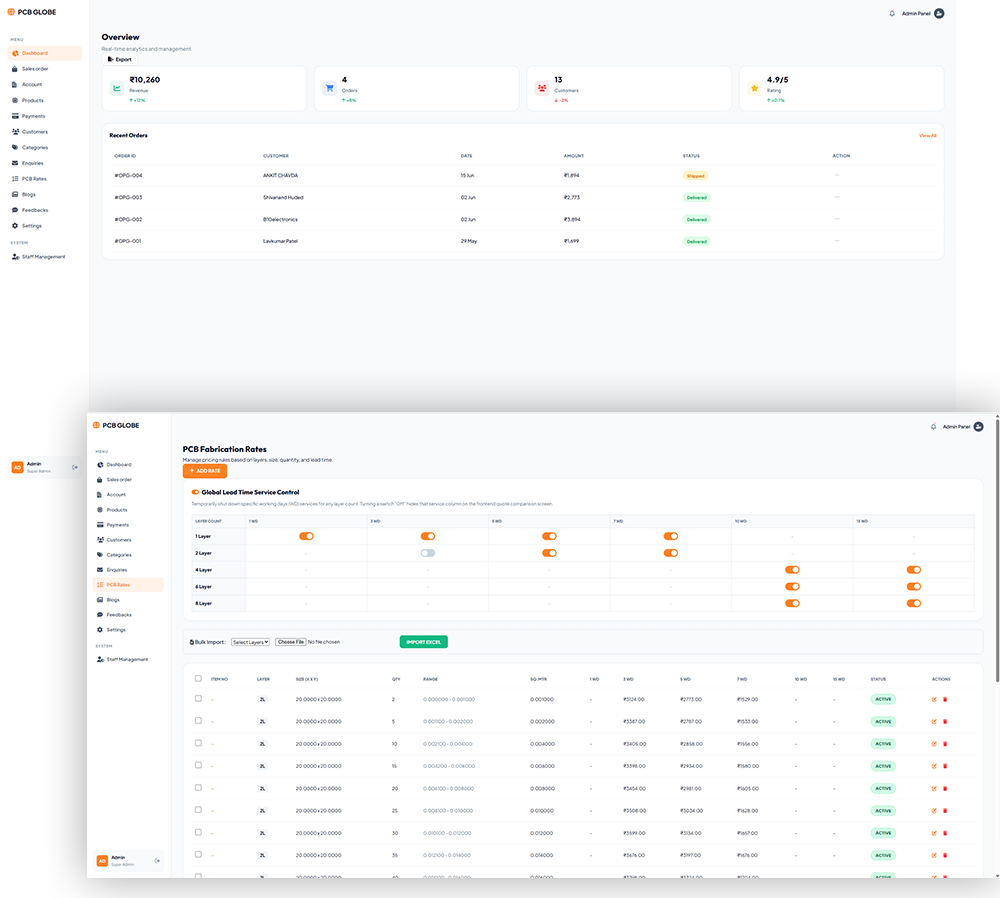Enable the 2 Layer 3 WD switch
Viewport: 1000px width, 898px height.
427,553
